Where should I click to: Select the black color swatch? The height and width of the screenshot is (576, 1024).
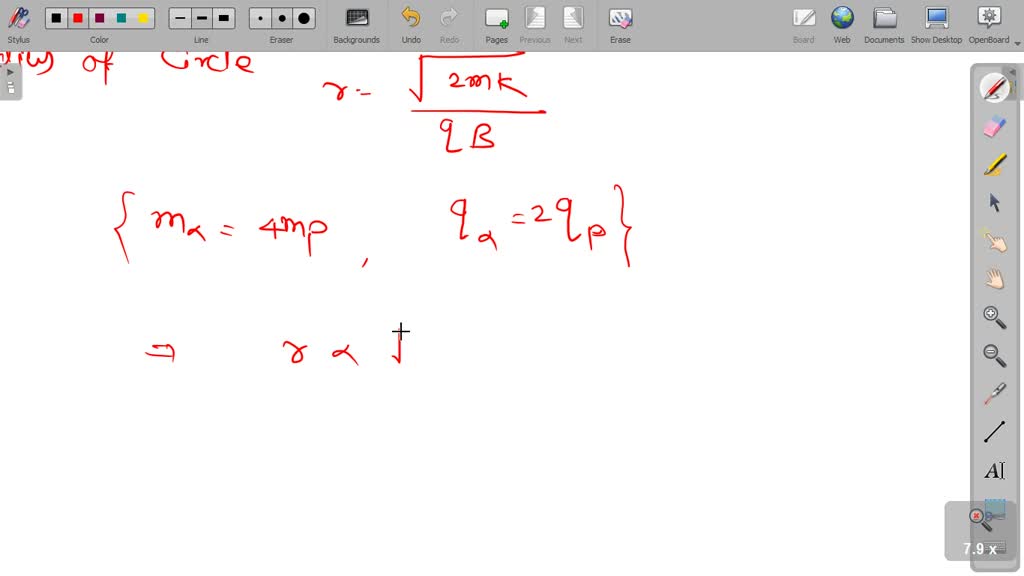[x=56, y=18]
